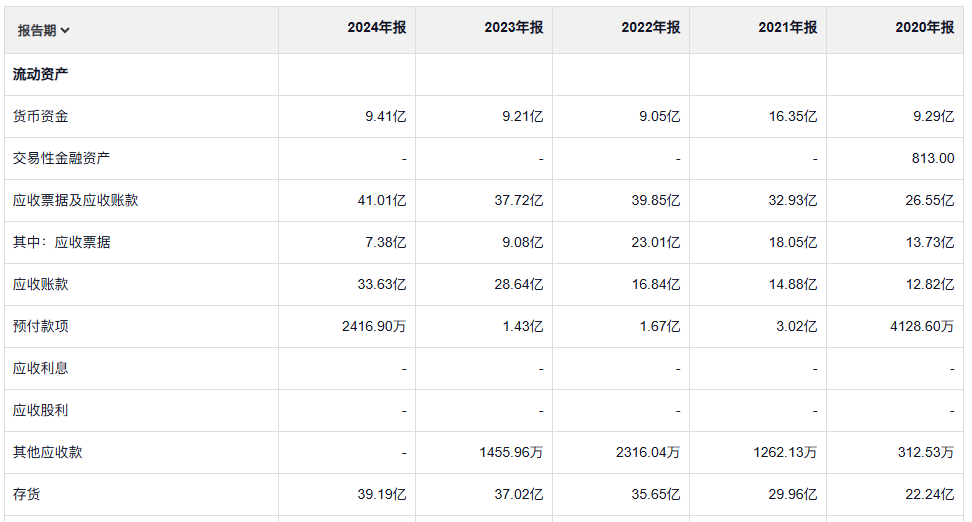
Task: Select the 应收股利 row label
Action: point(40,410)
